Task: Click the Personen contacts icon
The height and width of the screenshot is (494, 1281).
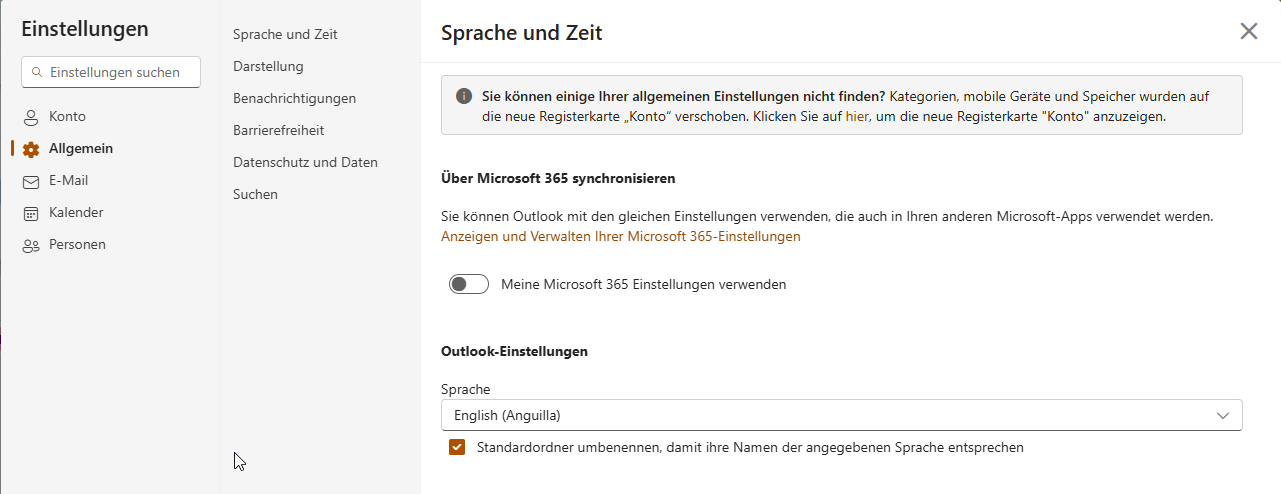Action: coord(31,245)
